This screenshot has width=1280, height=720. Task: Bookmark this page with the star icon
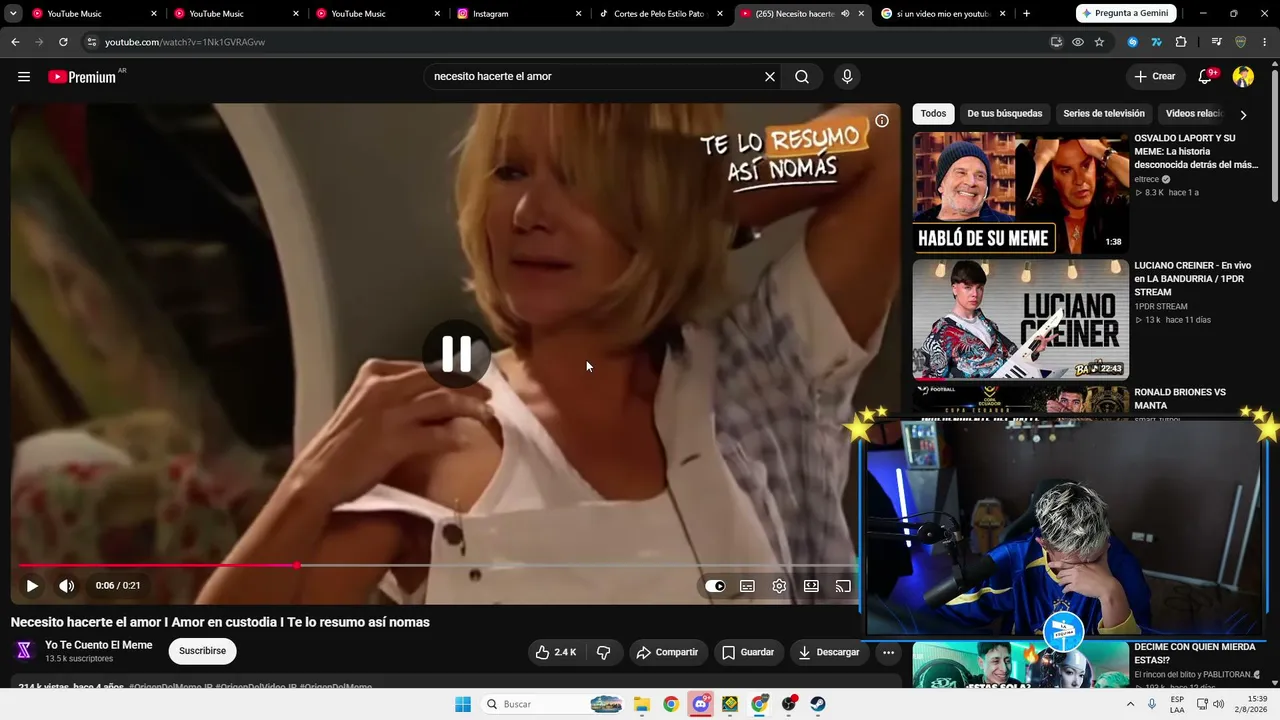point(1099,42)
